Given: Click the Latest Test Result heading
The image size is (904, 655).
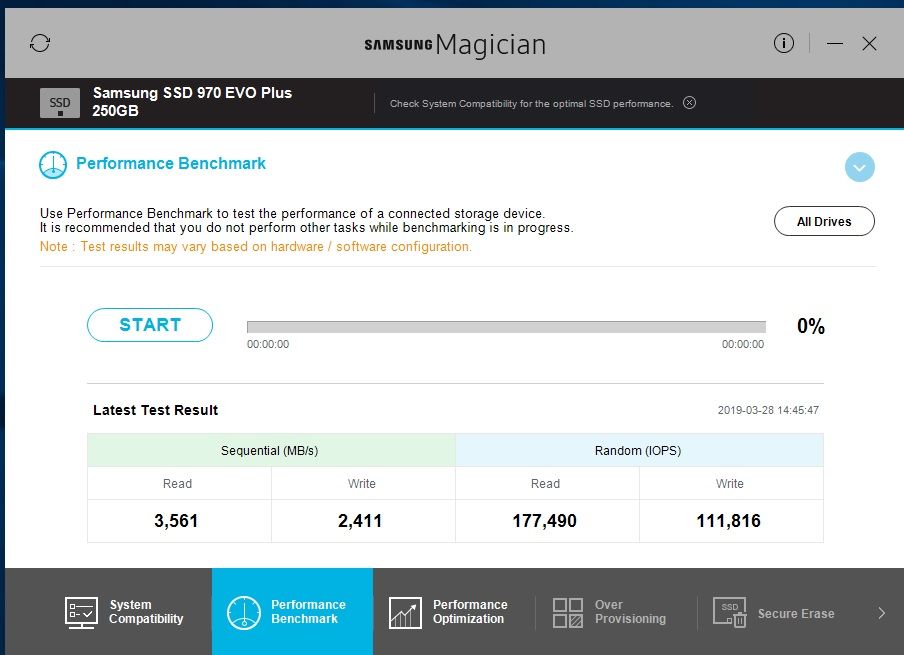Looking at the screenshot, I should tap(156, 410).
